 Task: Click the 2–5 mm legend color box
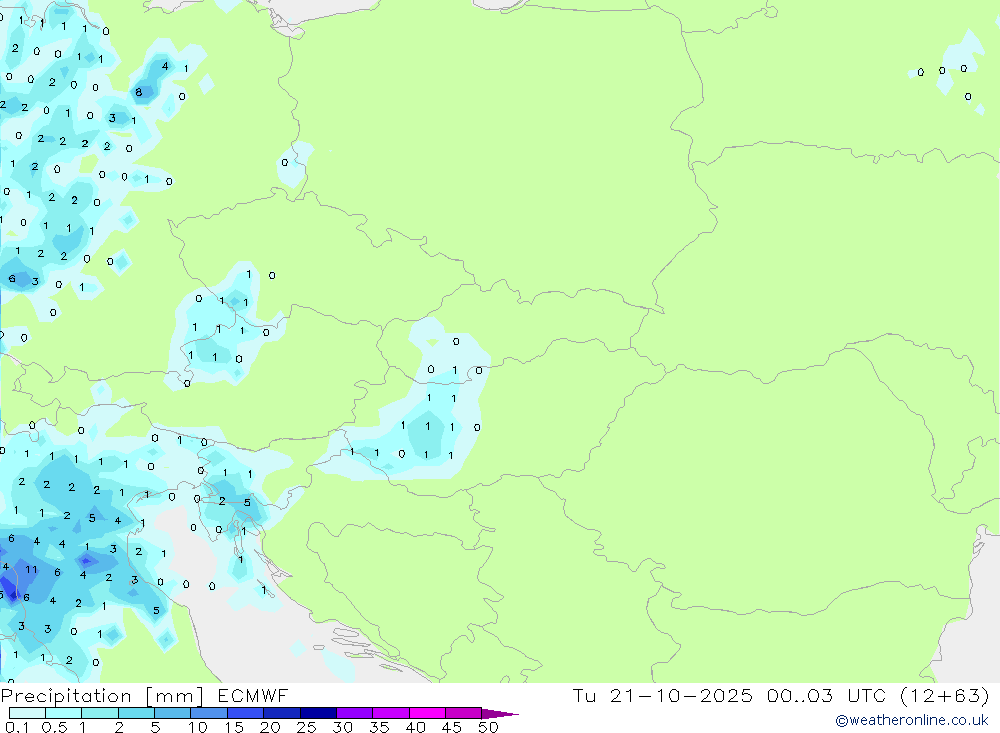point(136,713)
